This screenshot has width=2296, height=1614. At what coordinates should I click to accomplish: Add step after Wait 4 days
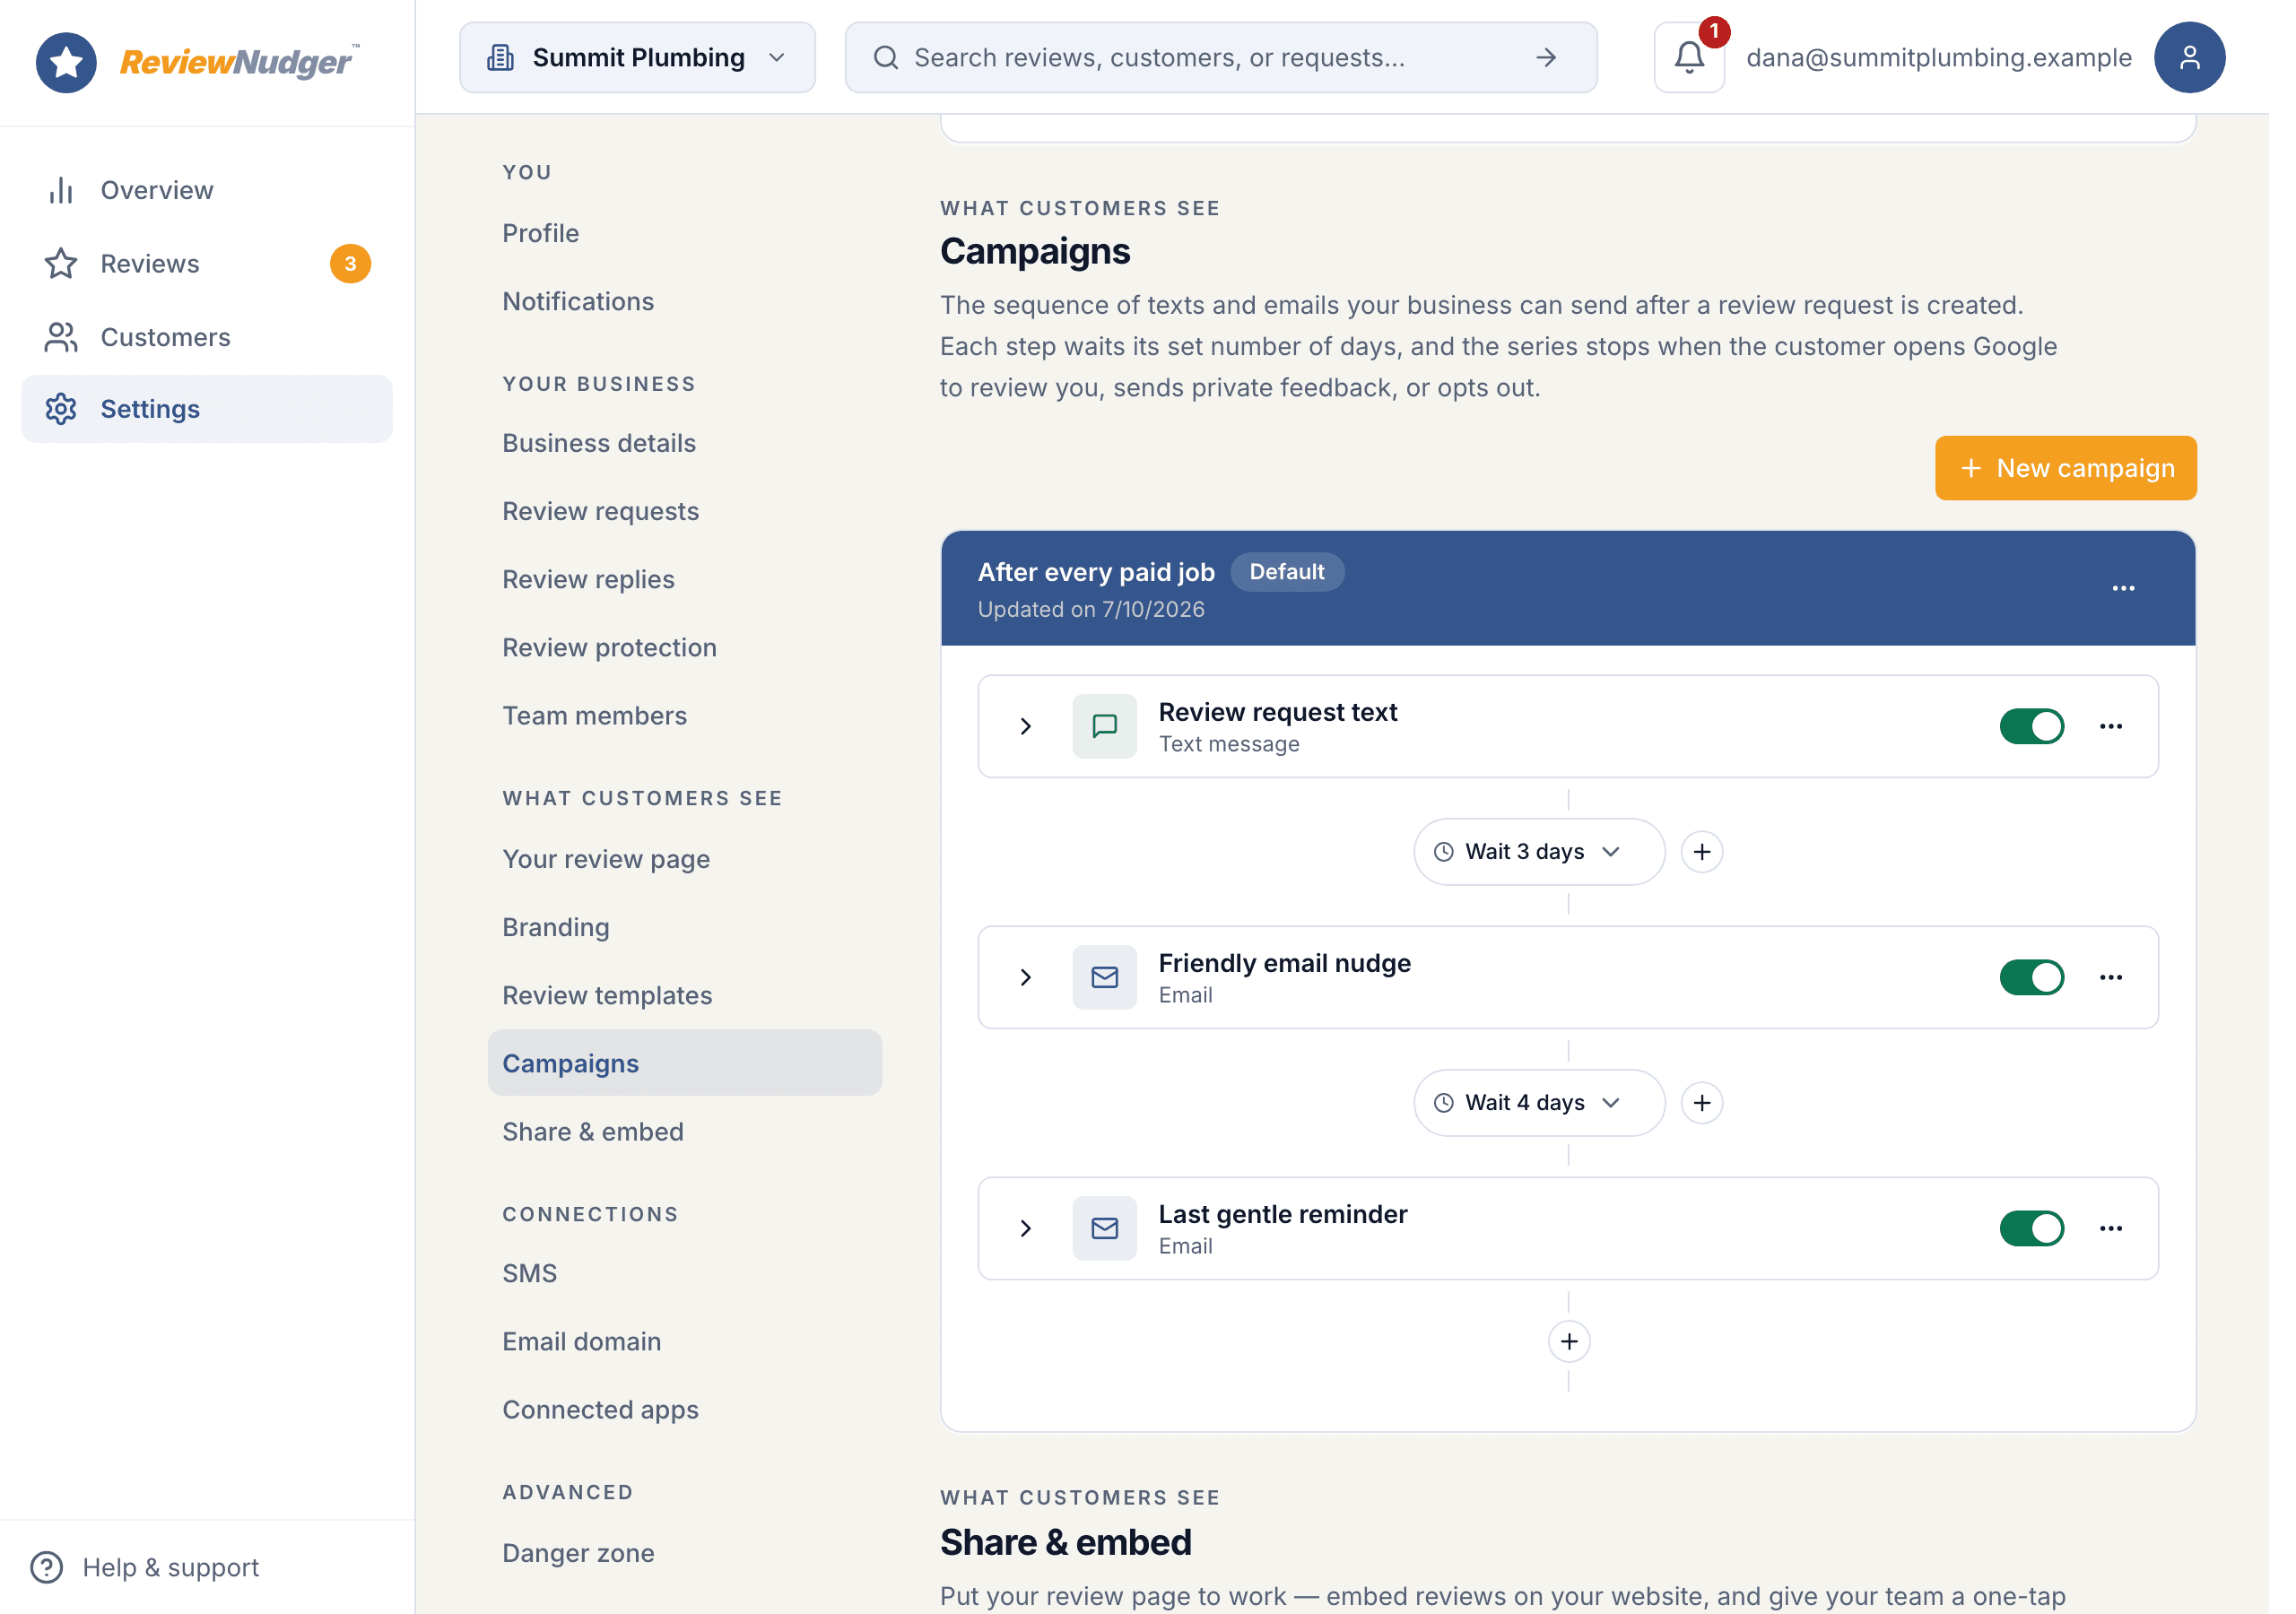pos(1722,1116)
